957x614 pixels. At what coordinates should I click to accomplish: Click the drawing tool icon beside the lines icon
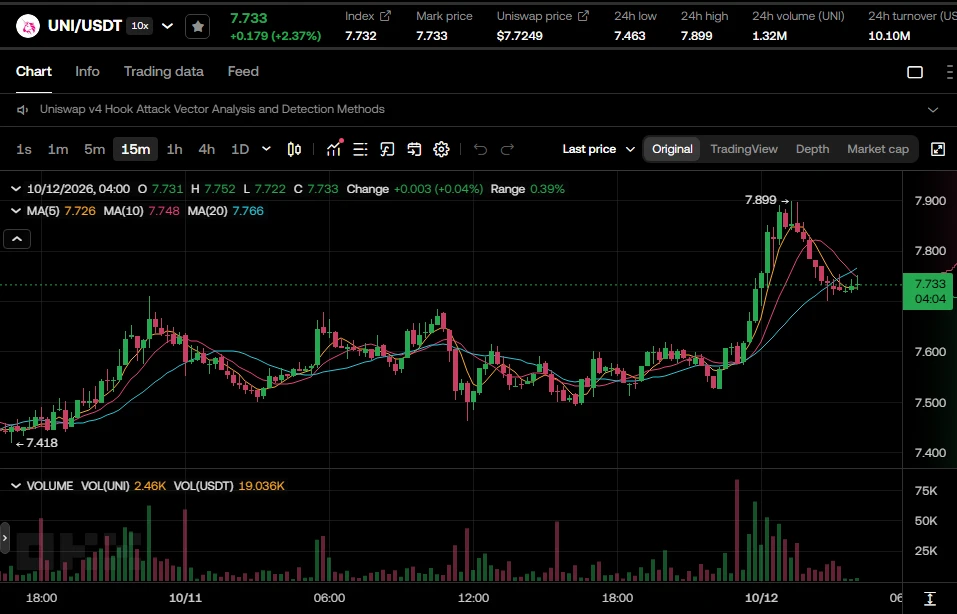point(387,149)
